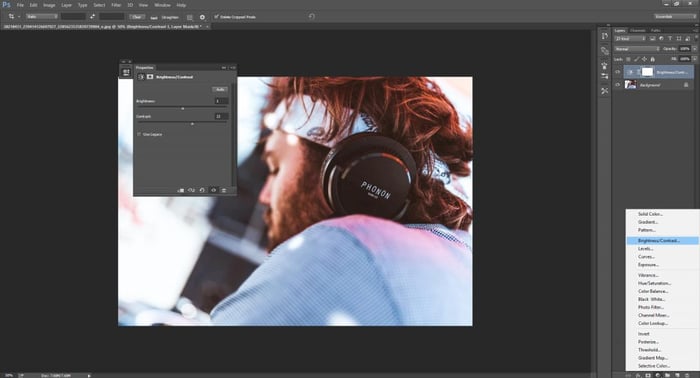Lock all padlock icon in Layers panel
The image size is (700, 378).
click(x=652, y=59)
